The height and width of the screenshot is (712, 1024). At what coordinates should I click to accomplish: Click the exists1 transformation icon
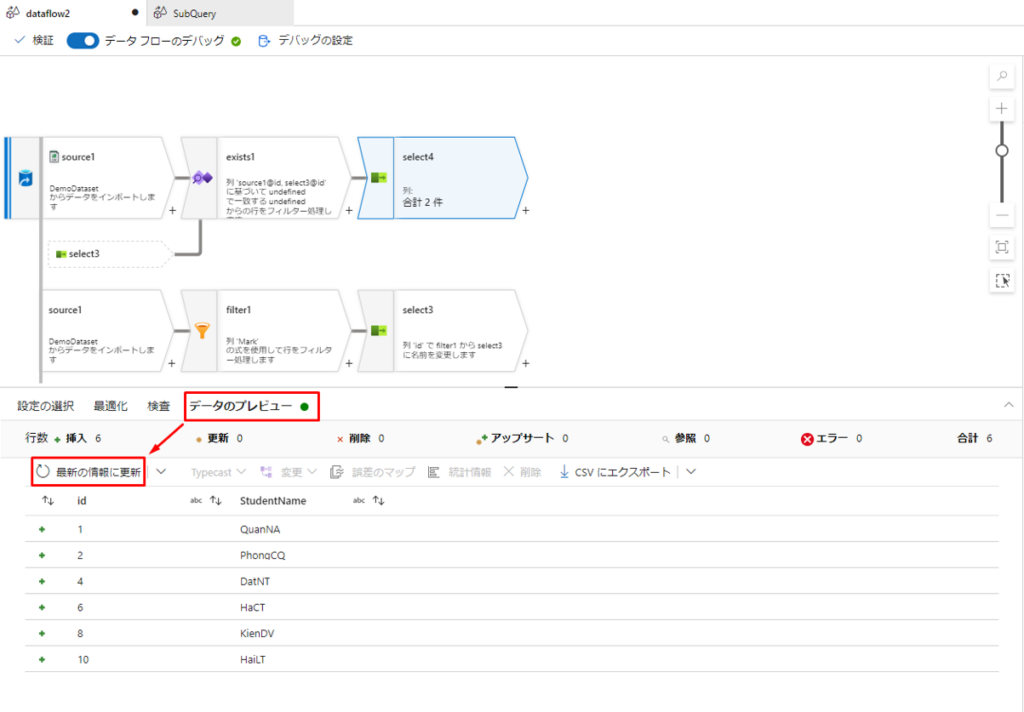tap(202, 178)
